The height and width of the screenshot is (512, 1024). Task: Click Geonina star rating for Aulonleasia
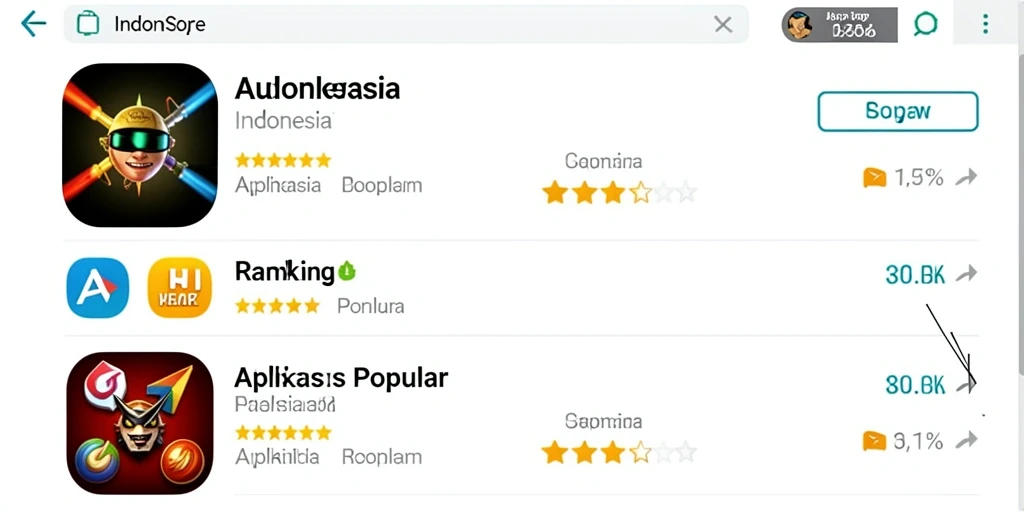coord(618,193)
